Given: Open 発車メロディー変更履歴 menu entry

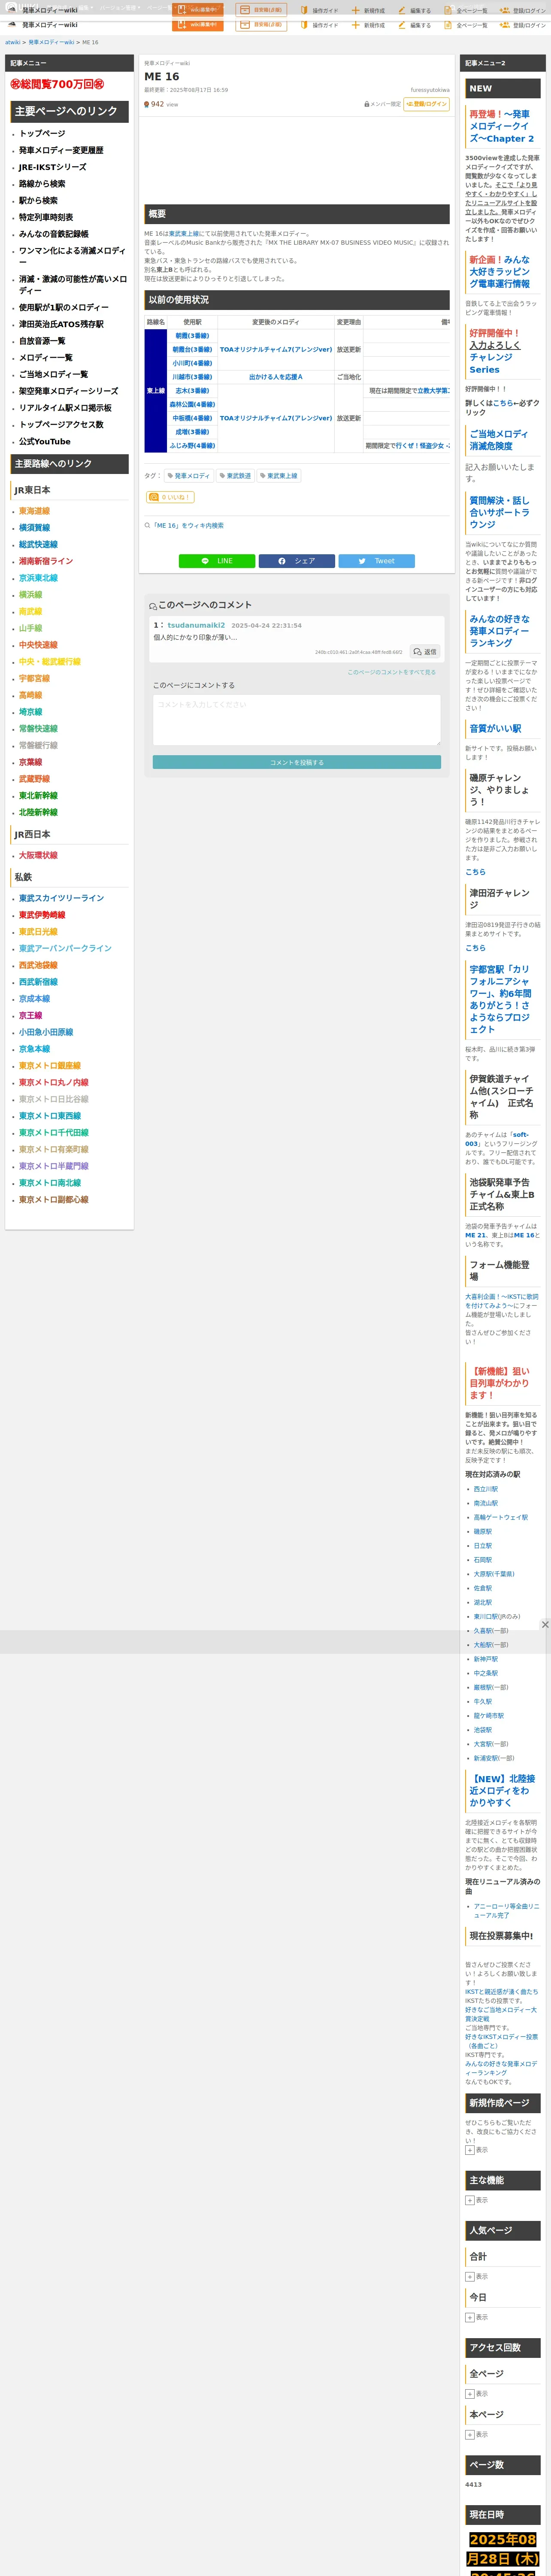Looking at the screenshot, I should tap(61, 150).
